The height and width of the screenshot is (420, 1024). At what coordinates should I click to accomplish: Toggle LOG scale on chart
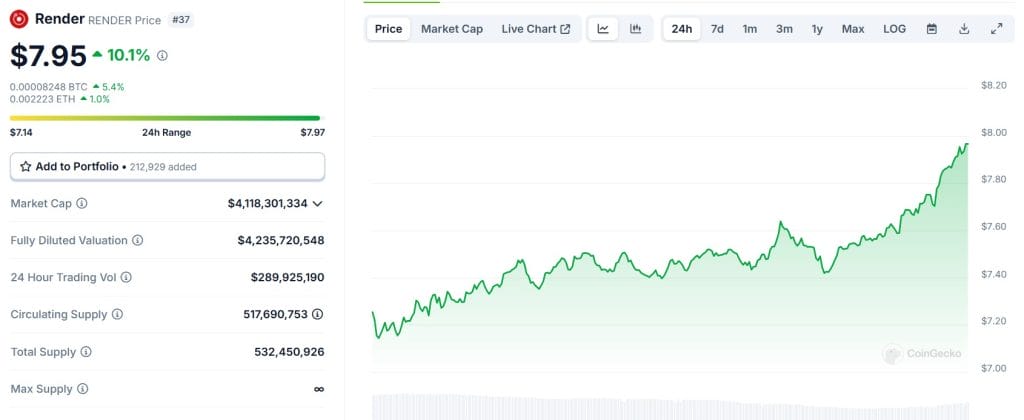click(895, 29)
